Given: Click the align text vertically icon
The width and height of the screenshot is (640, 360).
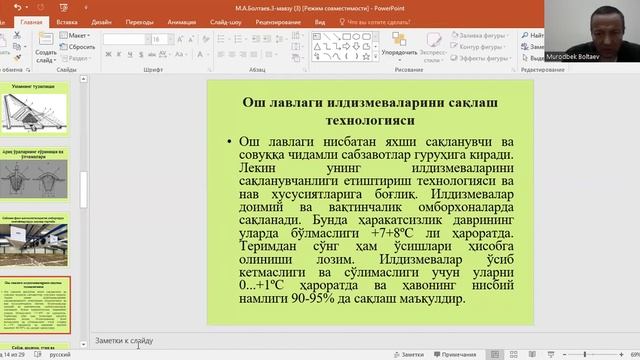Looking at the screenshot, I should coord(297,47).
